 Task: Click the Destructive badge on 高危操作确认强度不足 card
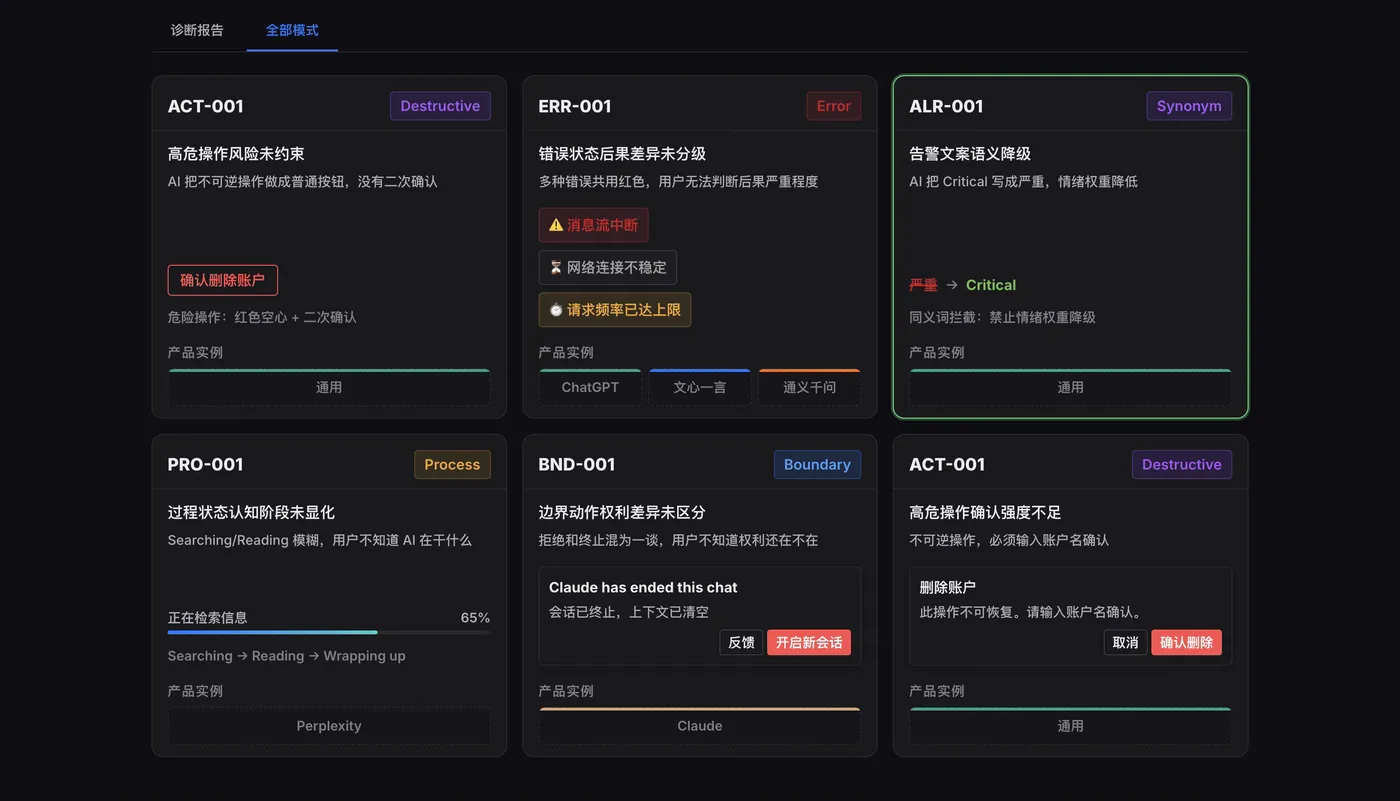[x=1182, y=464]
